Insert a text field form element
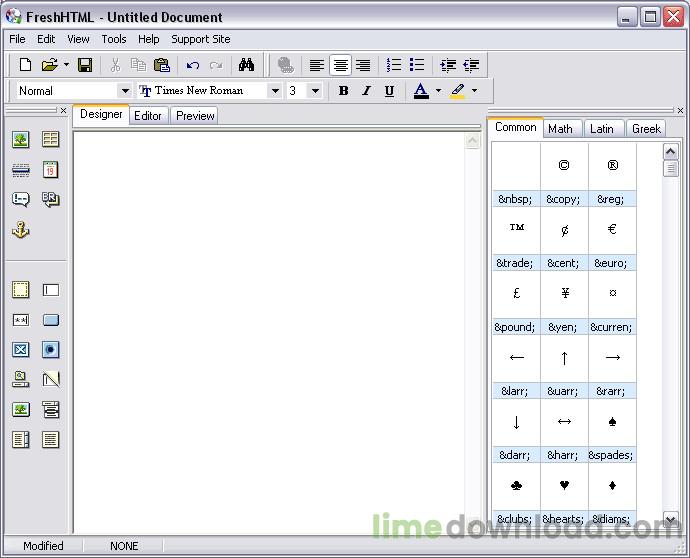The height and width of the screenshot is (558, 690). (x=51, y=290)
